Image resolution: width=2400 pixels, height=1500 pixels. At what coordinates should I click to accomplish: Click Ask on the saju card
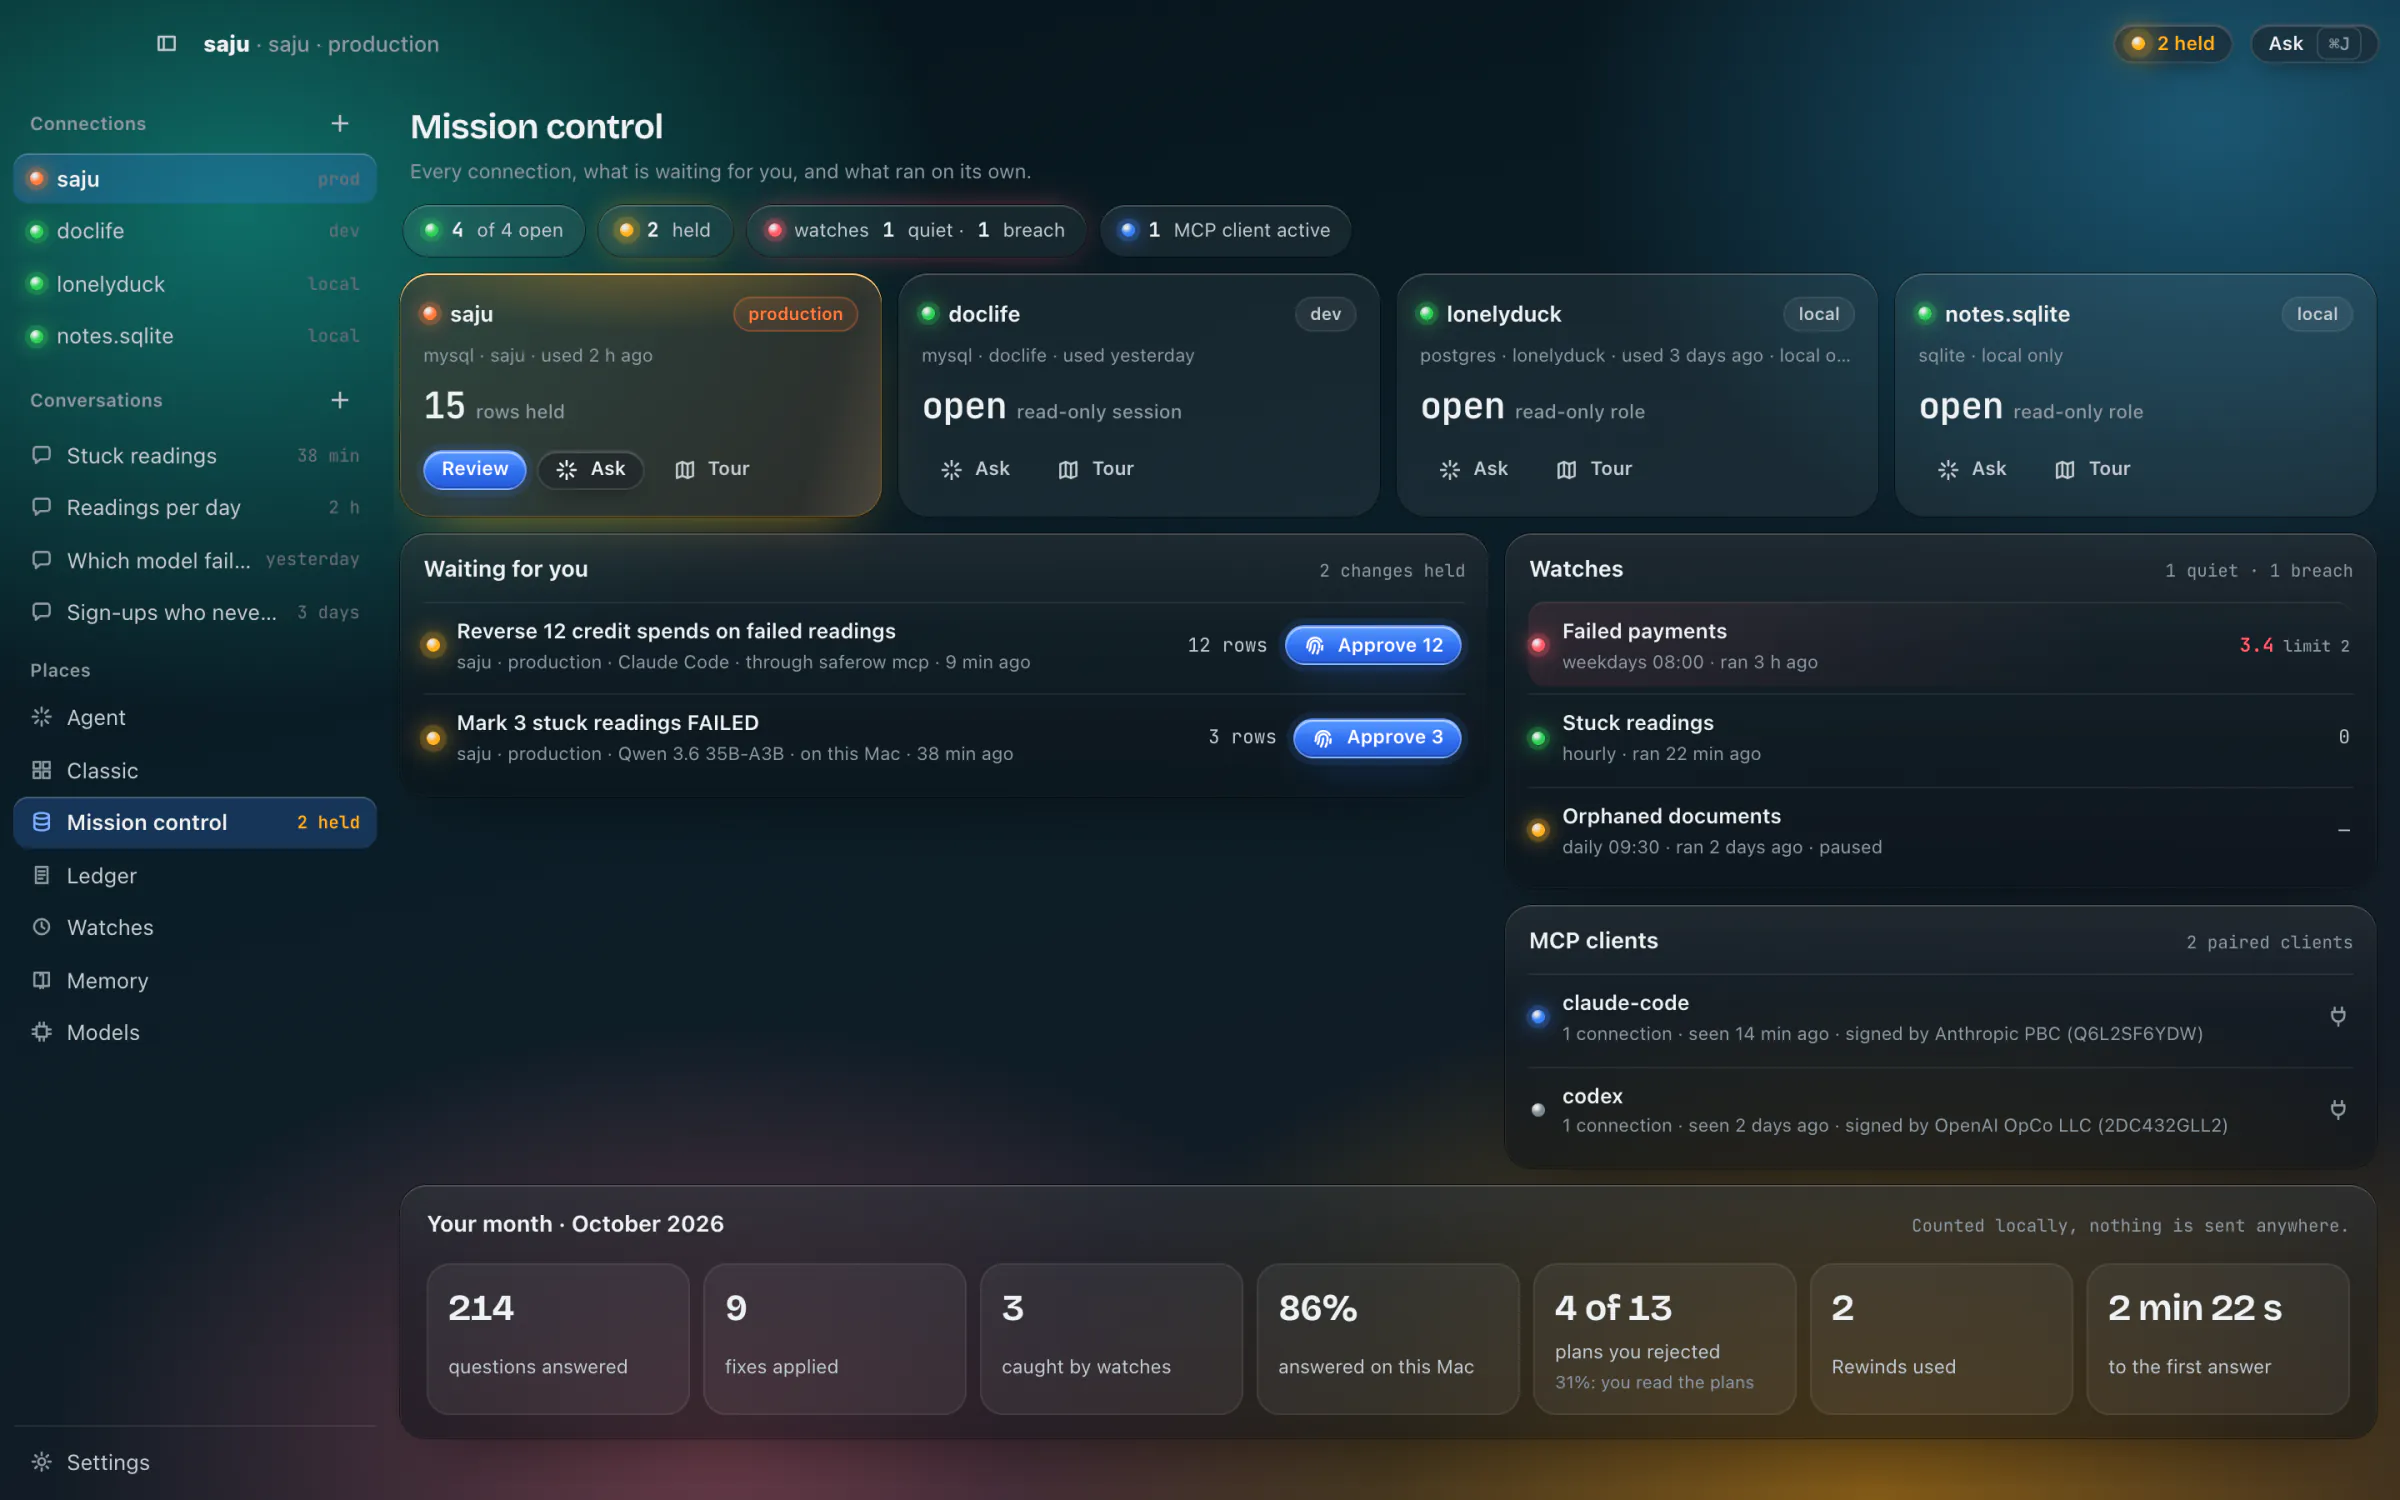tap(591, 469)
